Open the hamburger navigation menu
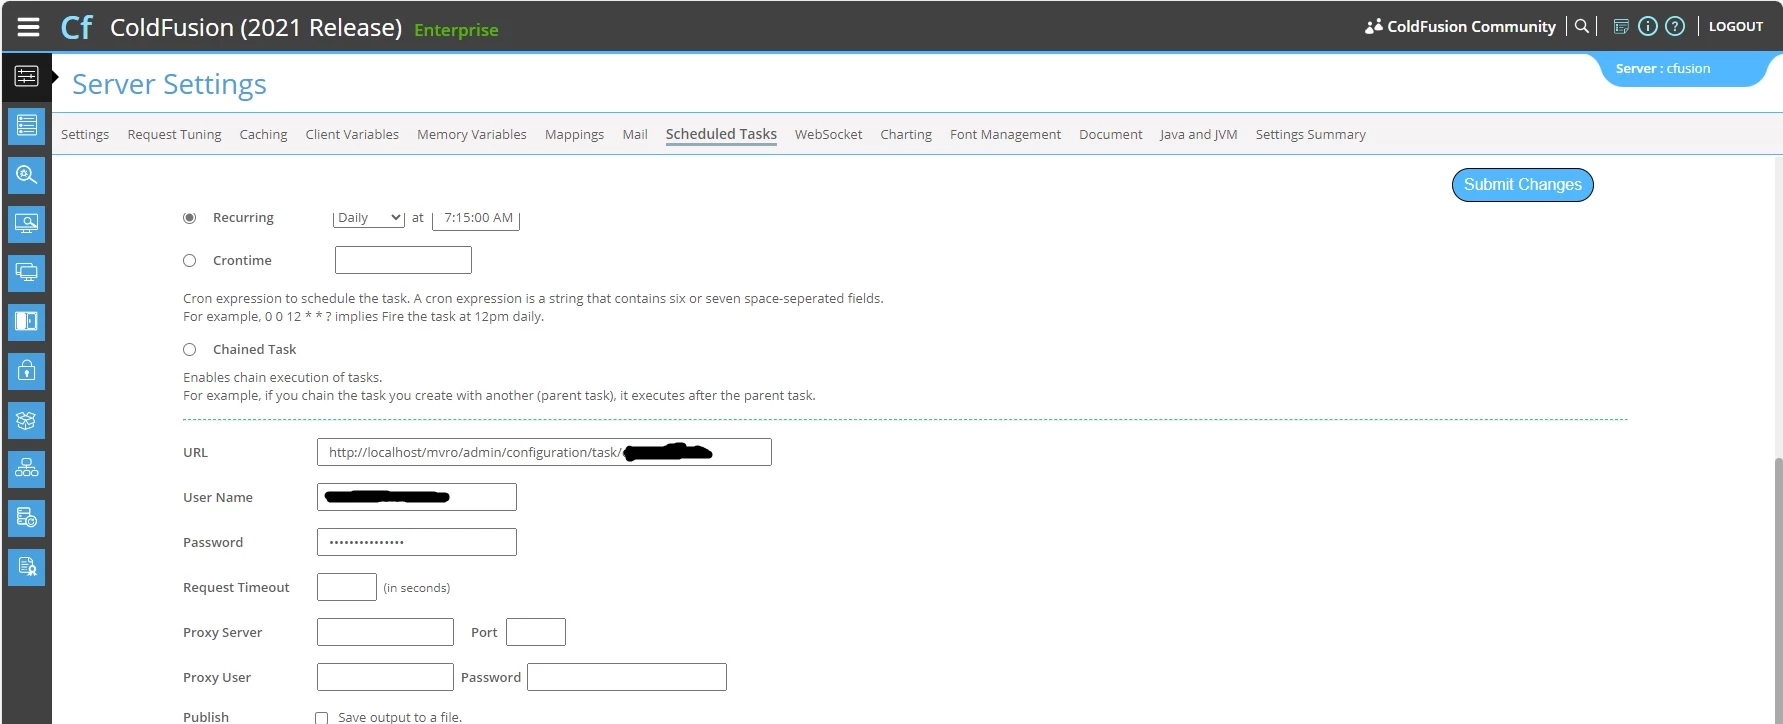This screenshot has height=724, width=1783. pos(29,27)
